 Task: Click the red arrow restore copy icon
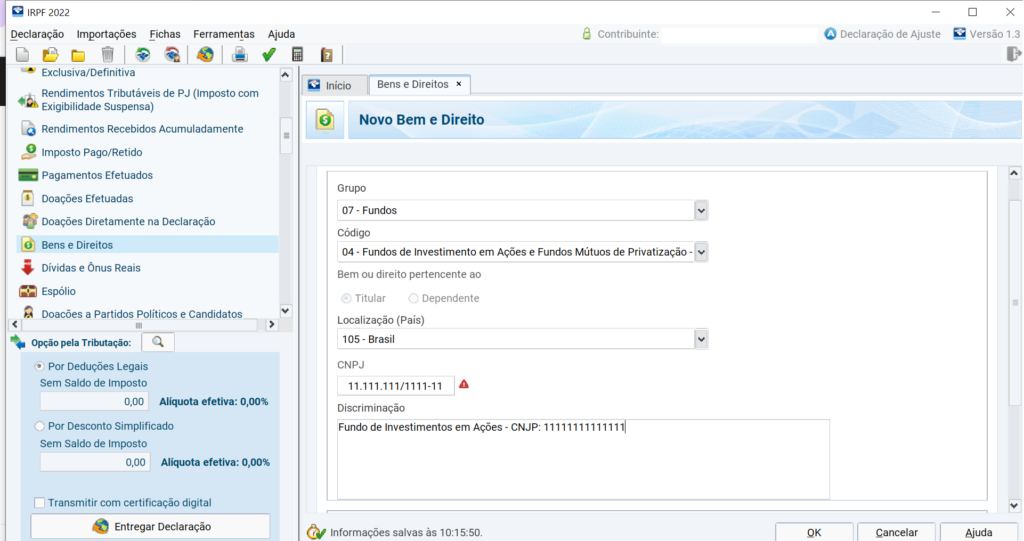click(172, 55)
